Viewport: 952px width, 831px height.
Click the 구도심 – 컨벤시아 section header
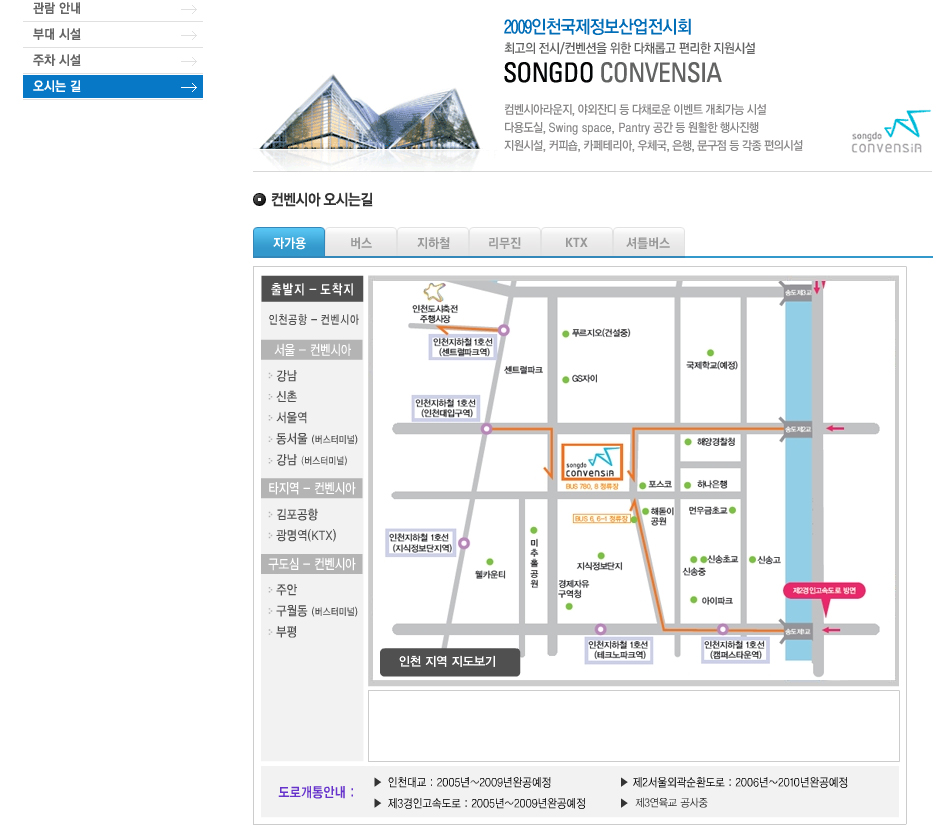(x=312, y=564)
